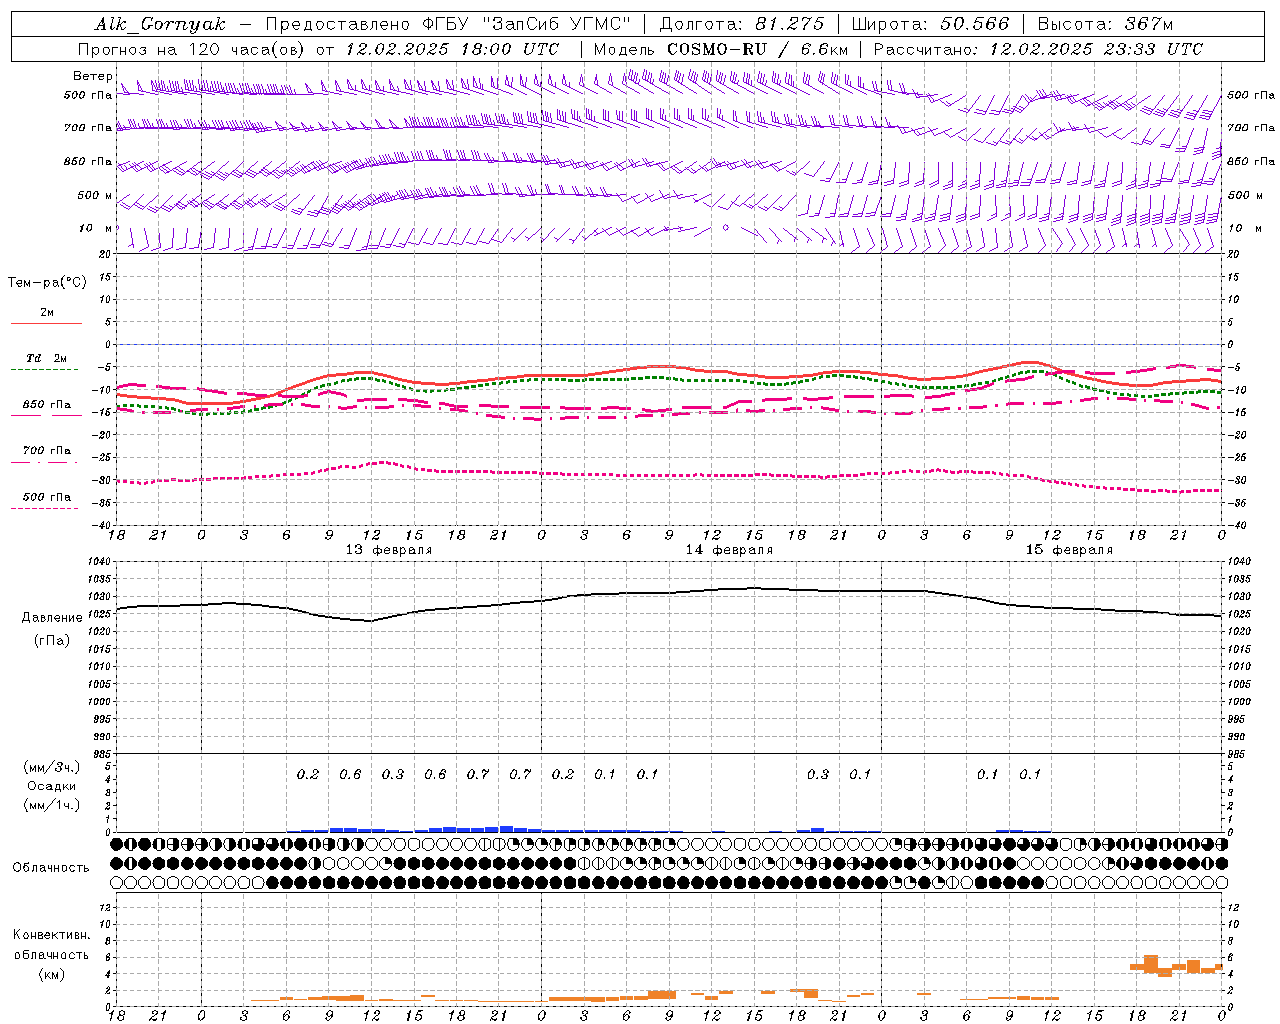The width and height of the screenshot is (1280, 1024).
Task: Click the Рассчитано 12.02.2025 23:33 UTC timestamp
Action: 1038,49
